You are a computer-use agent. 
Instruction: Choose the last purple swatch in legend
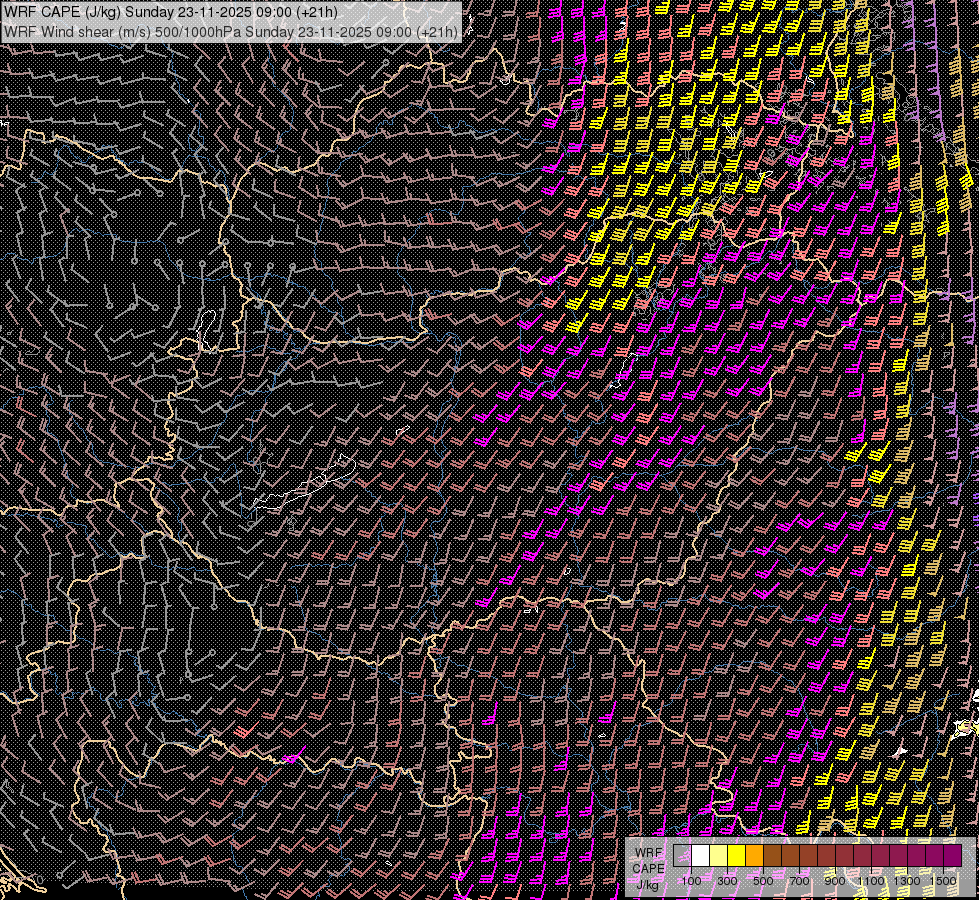(x=952, y=855)
